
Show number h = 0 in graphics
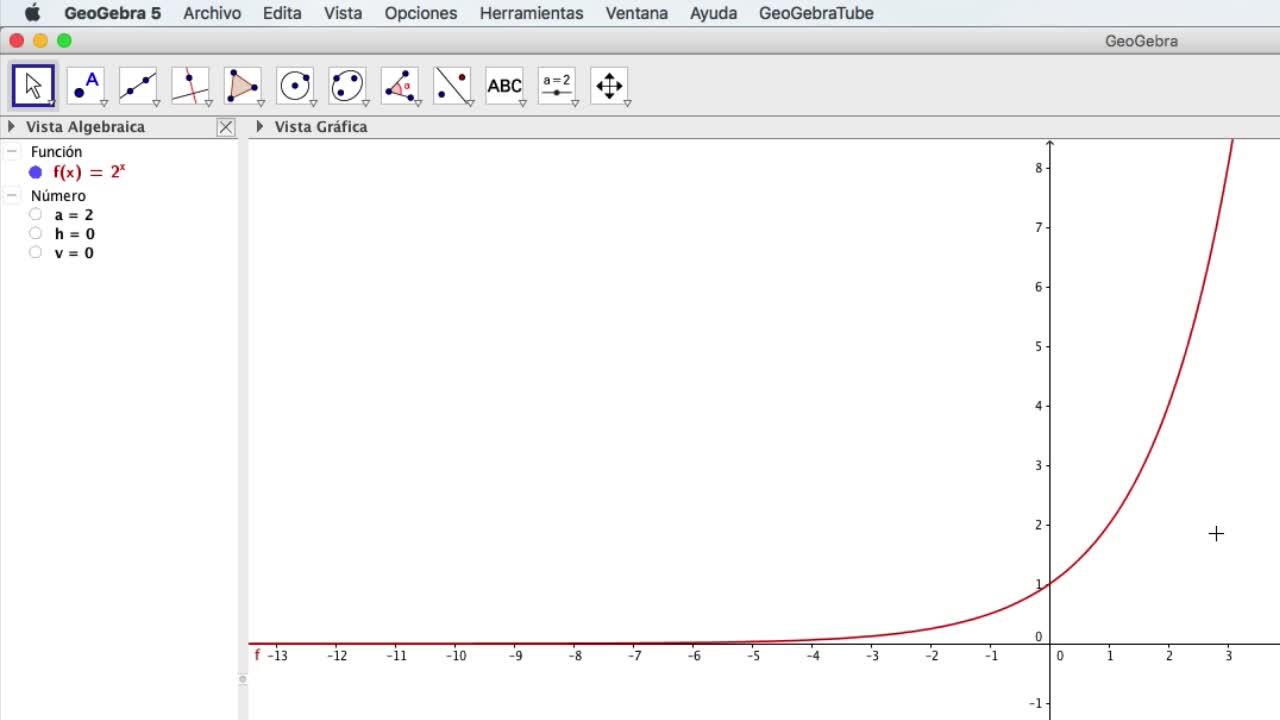point(36,233)
